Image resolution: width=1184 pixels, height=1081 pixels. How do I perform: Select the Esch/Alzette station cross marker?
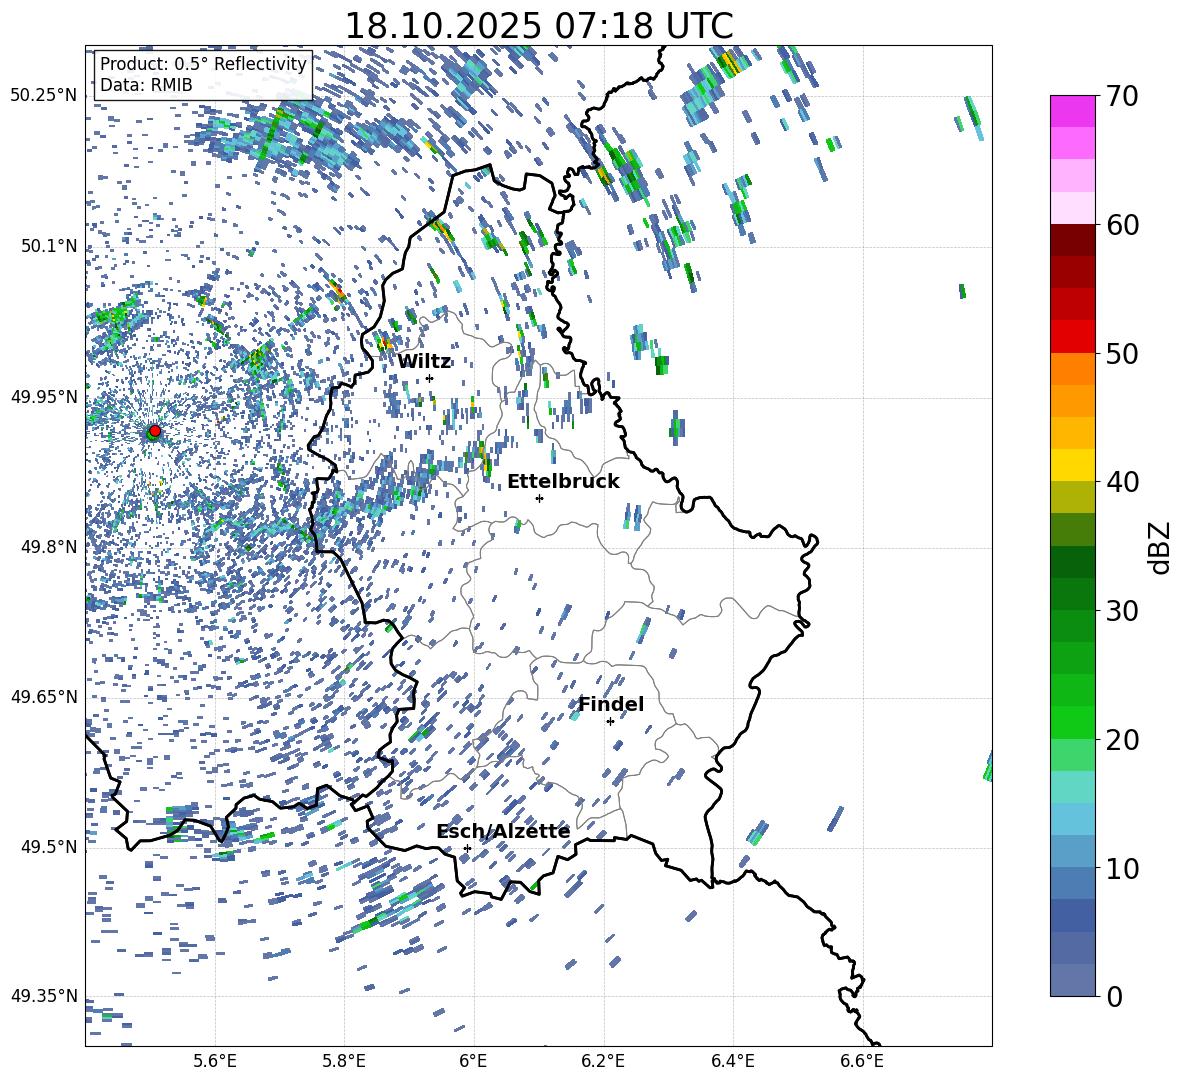[x=467, y=848]
